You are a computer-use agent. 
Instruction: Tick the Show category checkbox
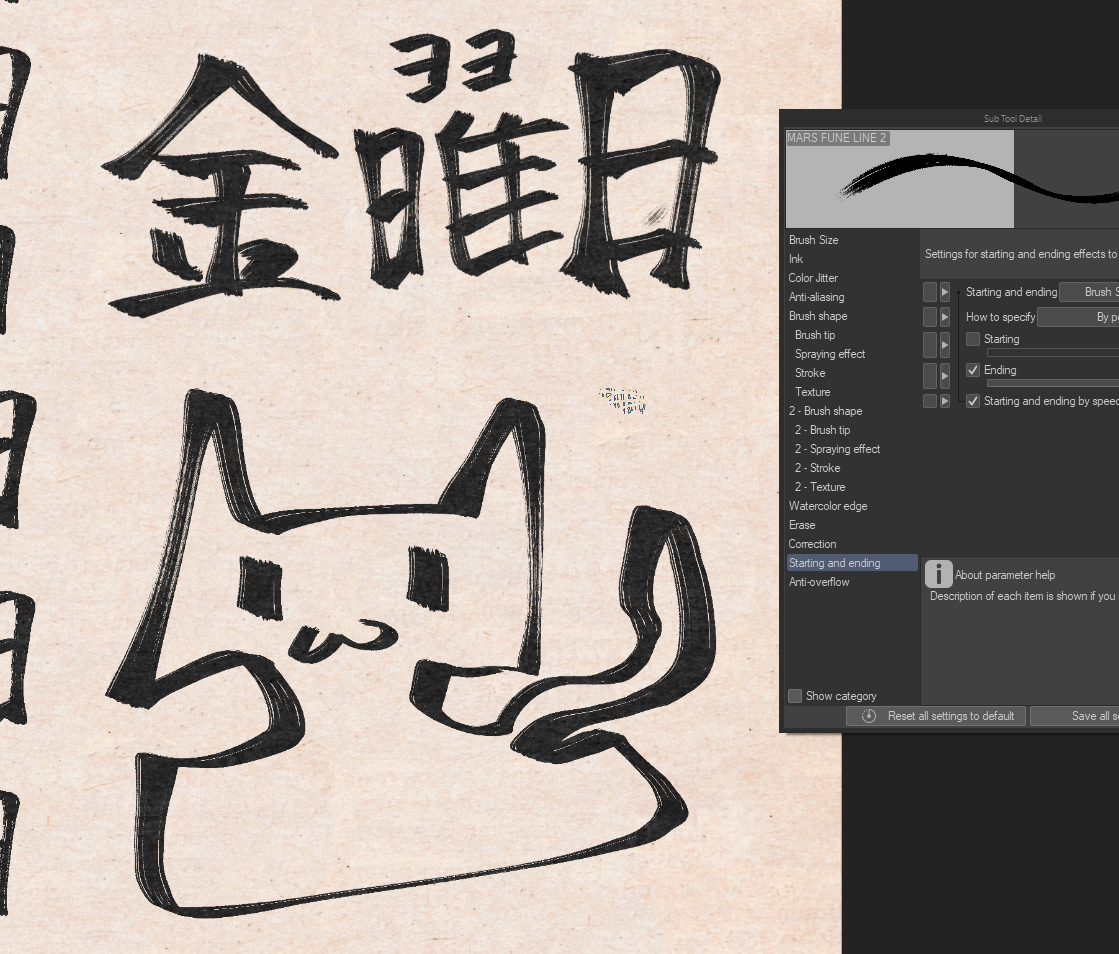[x=795, y=696]
